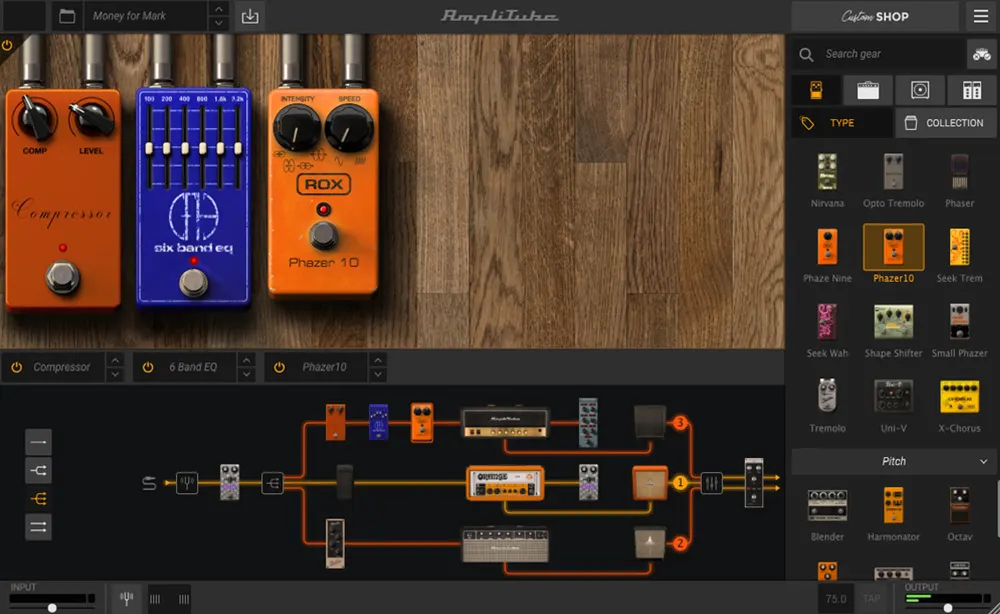Select the Blender pitch pedal
Screen dimensions: 1000x614
tap(827, 515)
